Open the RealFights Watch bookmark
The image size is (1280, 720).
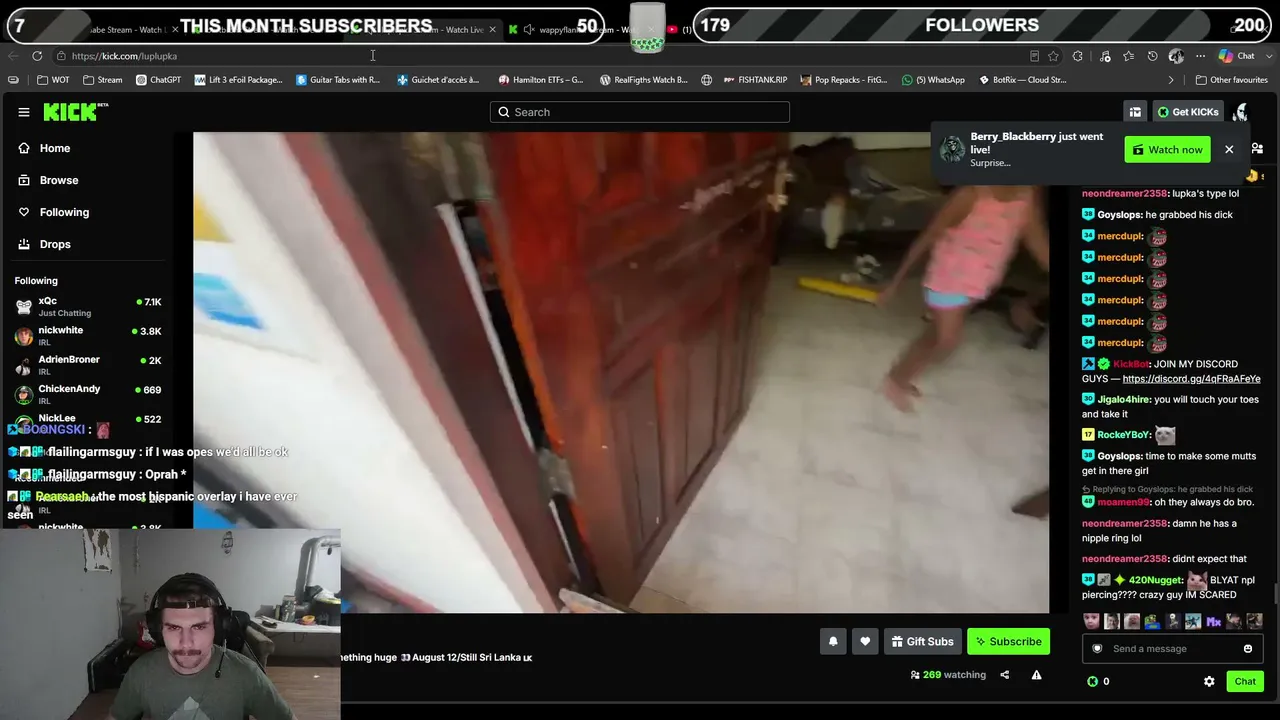click(643, 80)
